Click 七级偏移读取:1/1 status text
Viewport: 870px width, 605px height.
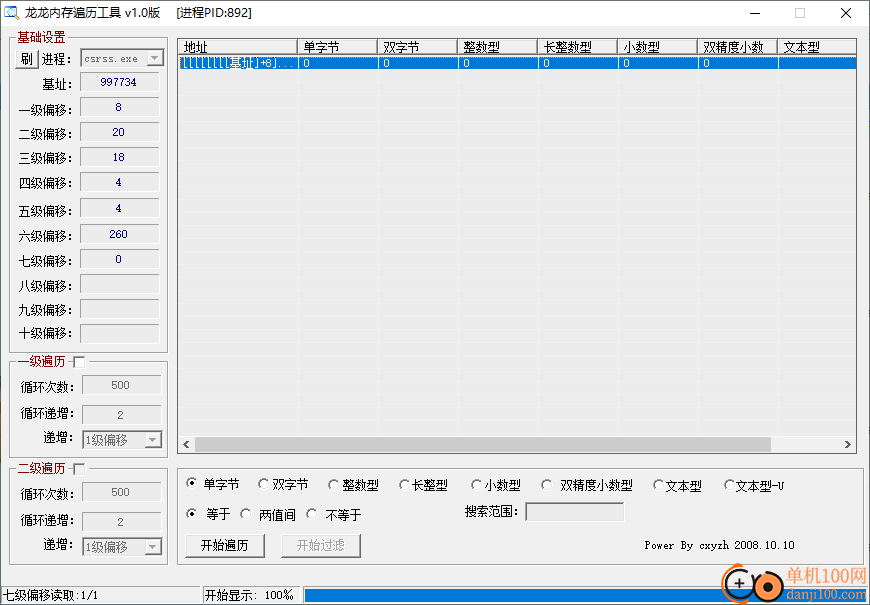click(x=51, y=596)
